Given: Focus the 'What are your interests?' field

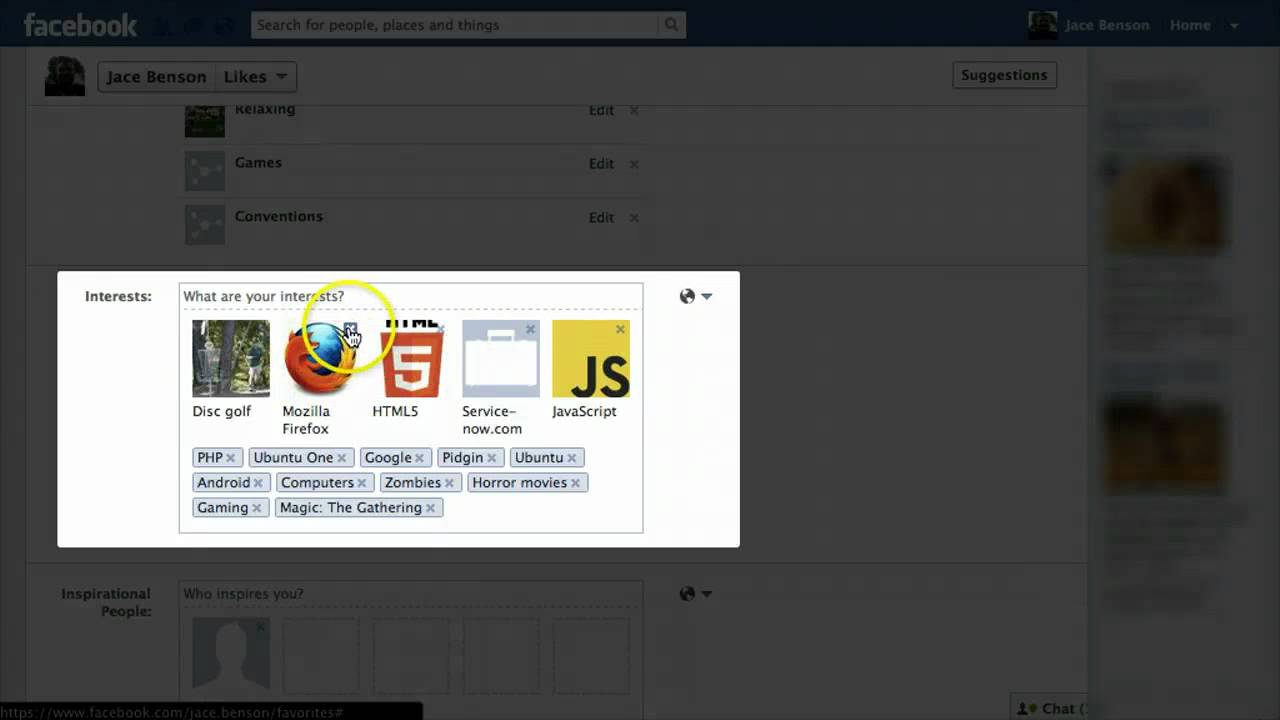Looking at the screenshot, I should pyautogui.click(x=410, y=296).
